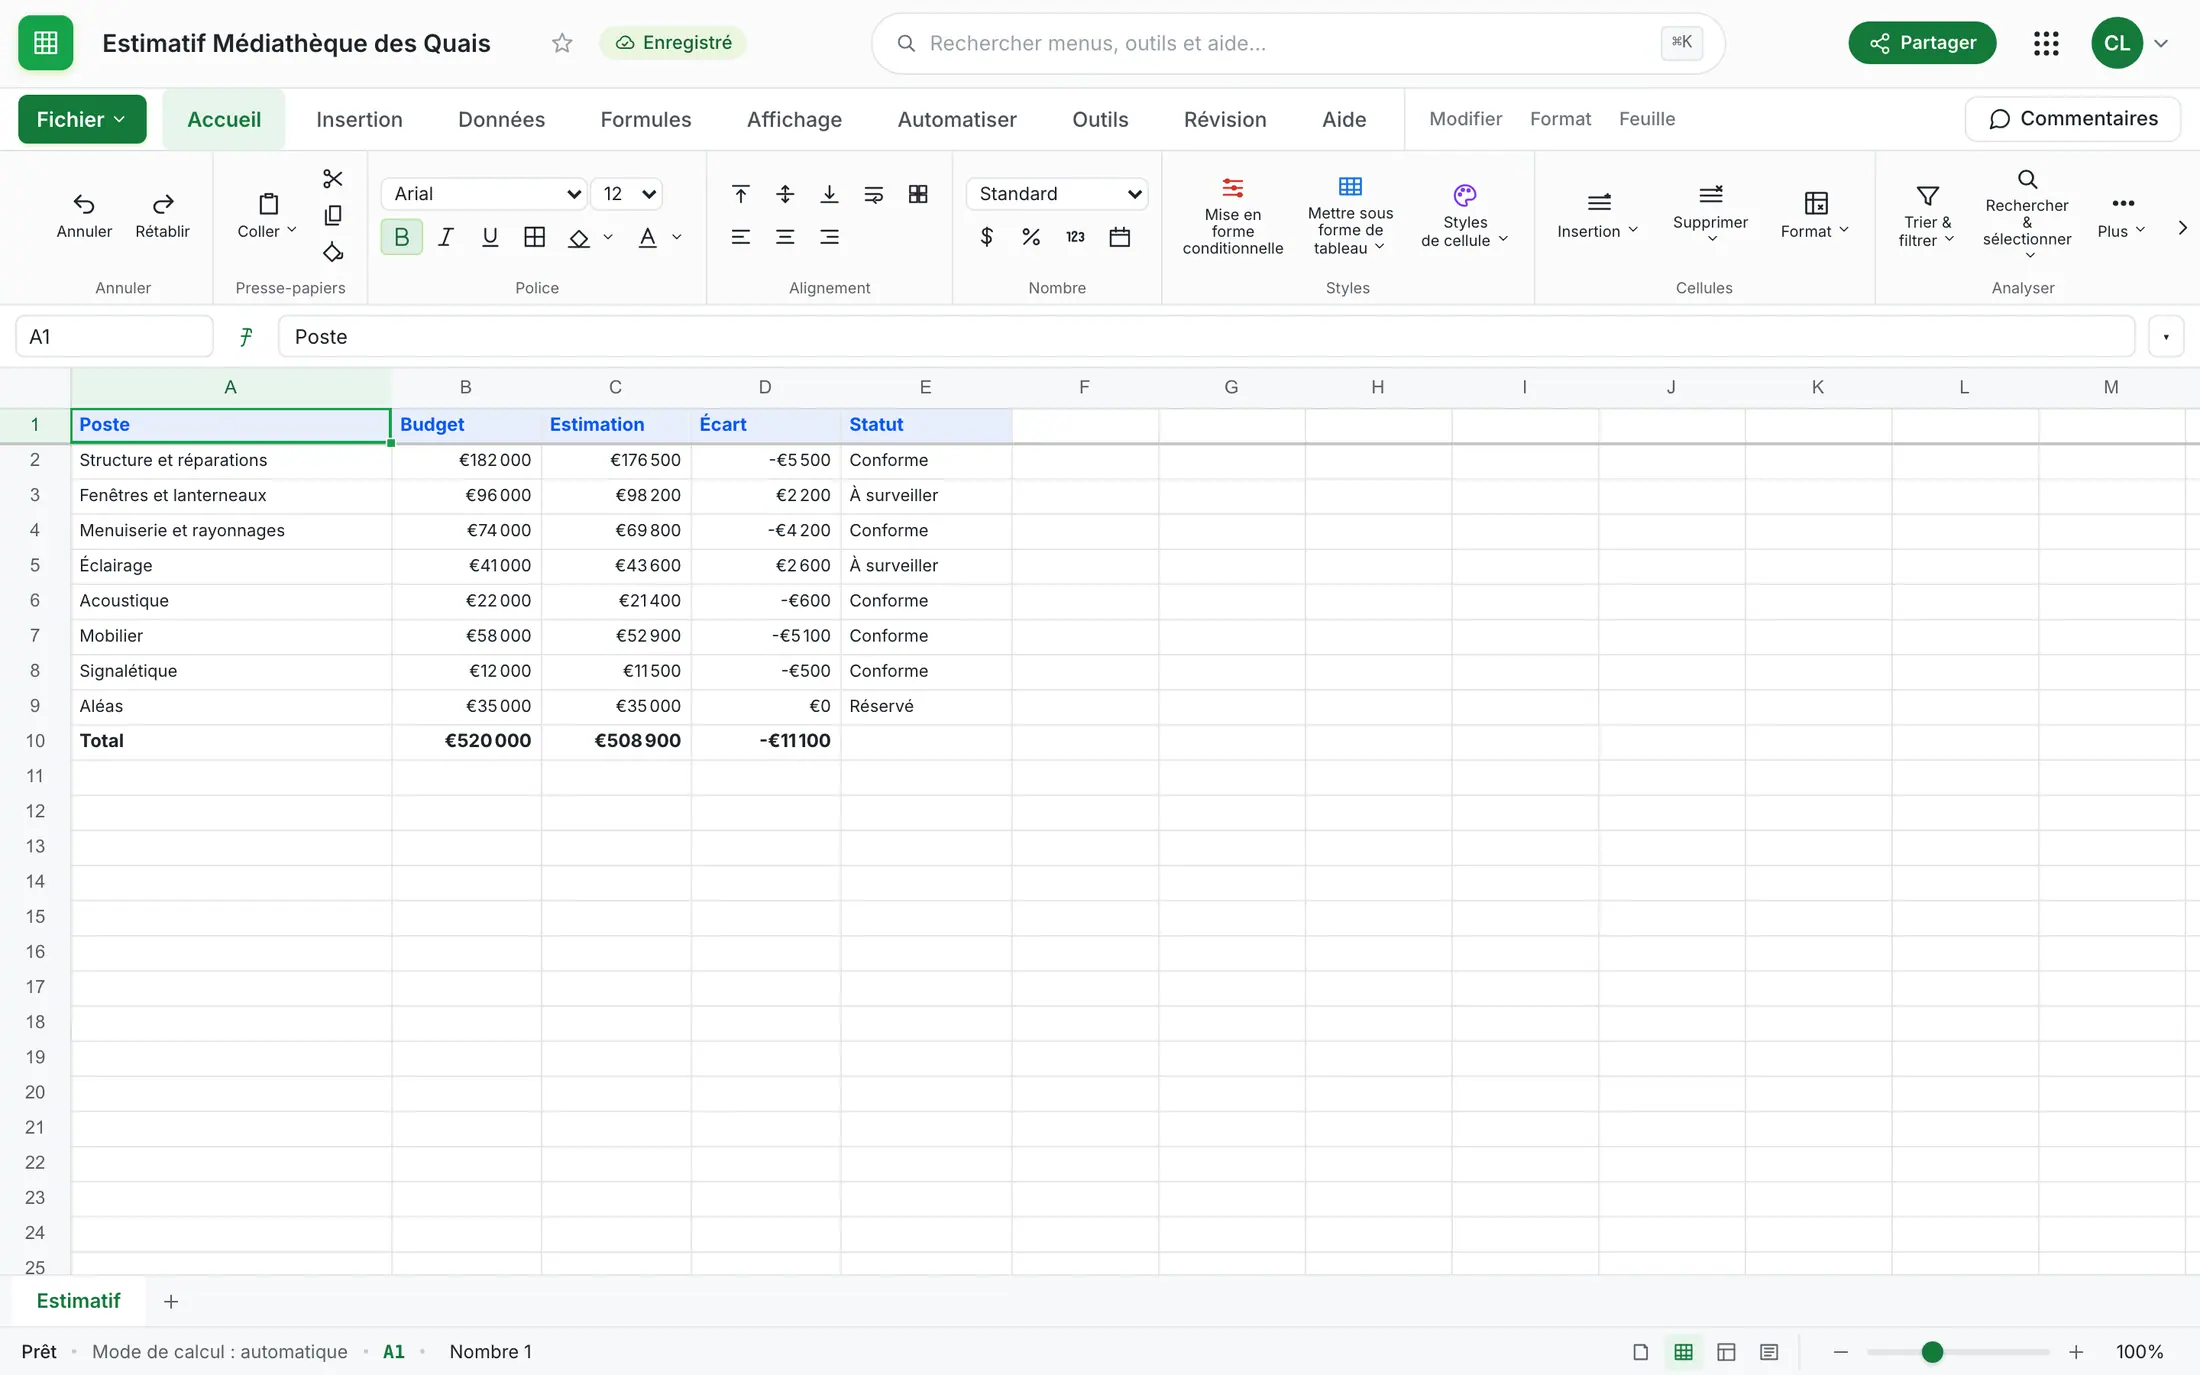2200x1375 pixels.
Task: Open the Commentaires panel
Action: pyautogui.click(x=2073, y=119)
